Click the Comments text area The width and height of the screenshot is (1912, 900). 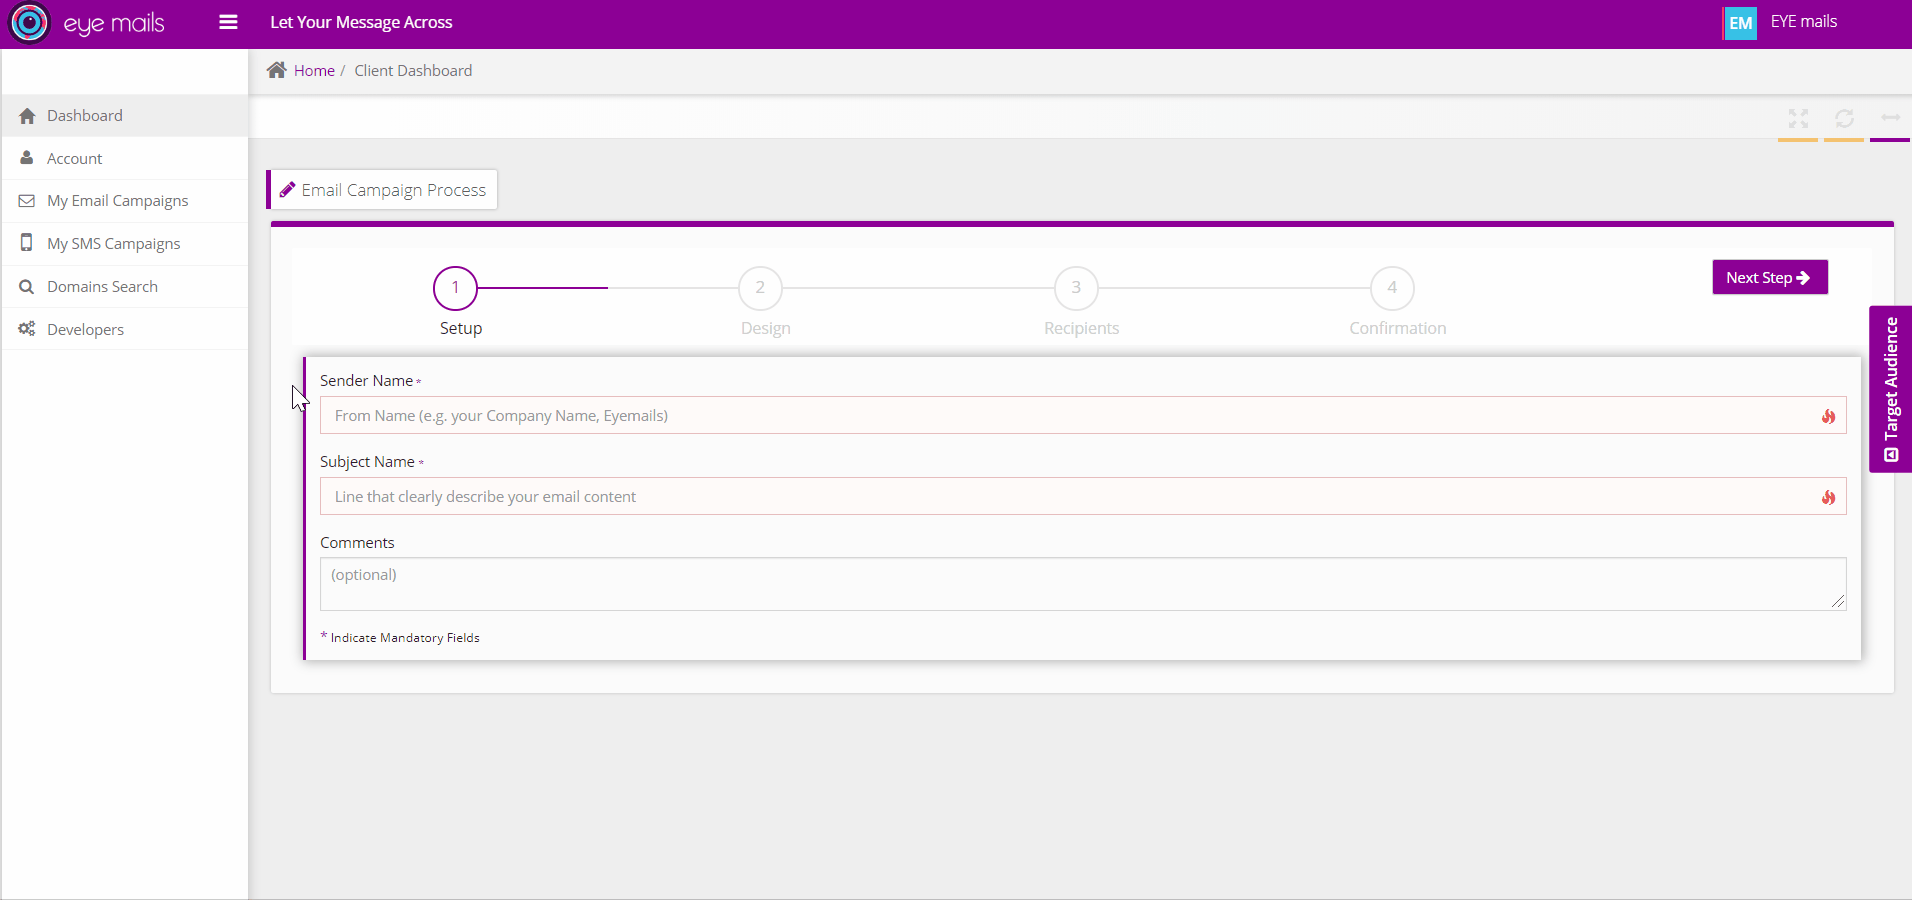click(1080, 584)
